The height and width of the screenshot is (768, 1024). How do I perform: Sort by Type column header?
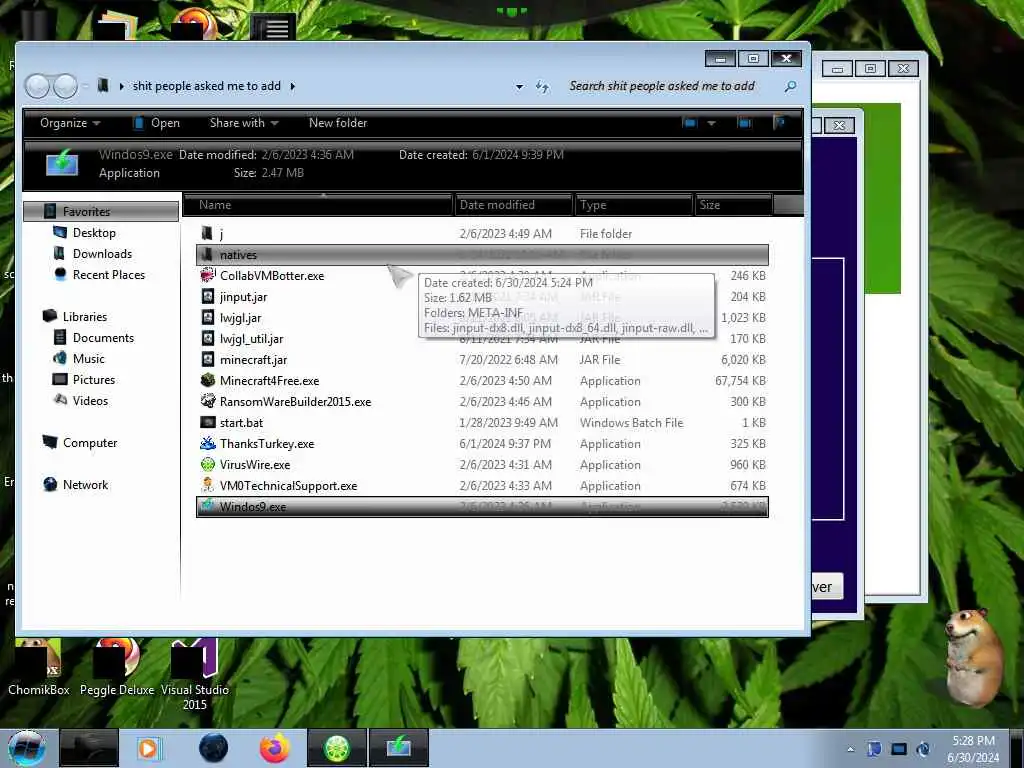[633, 205]
